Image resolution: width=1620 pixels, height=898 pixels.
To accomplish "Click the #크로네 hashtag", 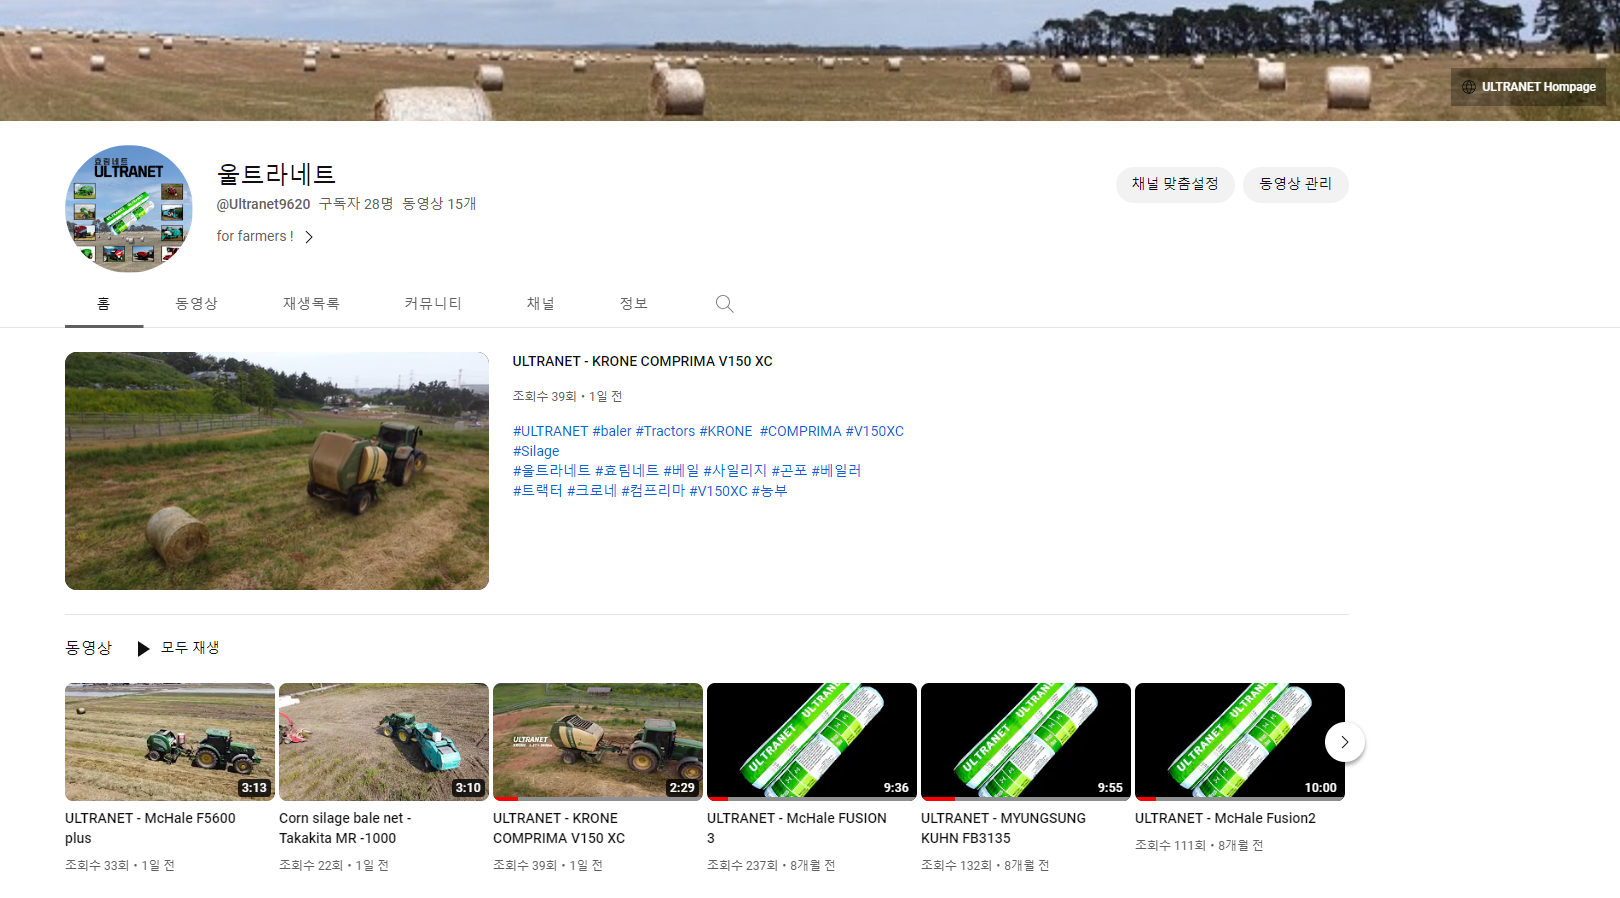I will [592, 490].
